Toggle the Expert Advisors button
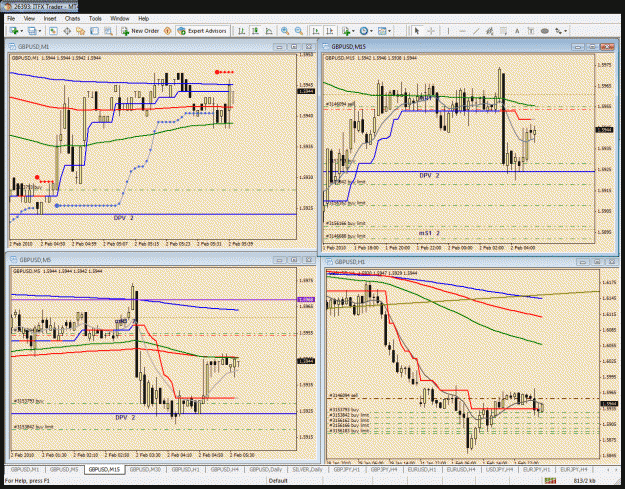This screenshot has height=489, width=625. (x=202, y=31)
